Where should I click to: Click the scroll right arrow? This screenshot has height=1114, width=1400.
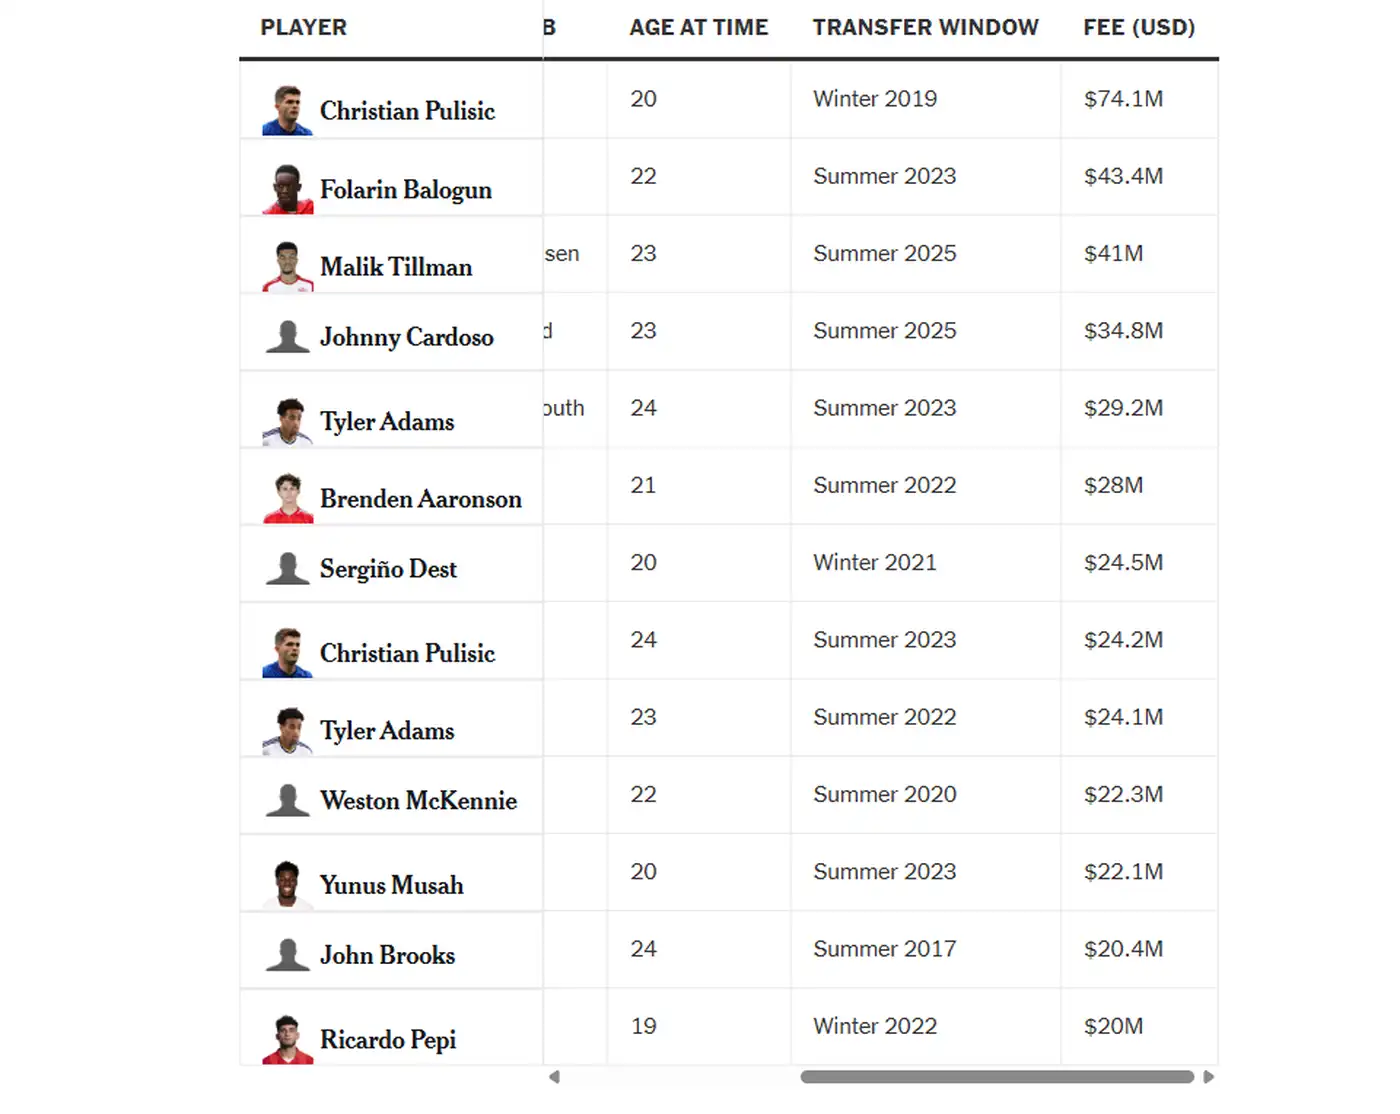tap(1209, 1077)
